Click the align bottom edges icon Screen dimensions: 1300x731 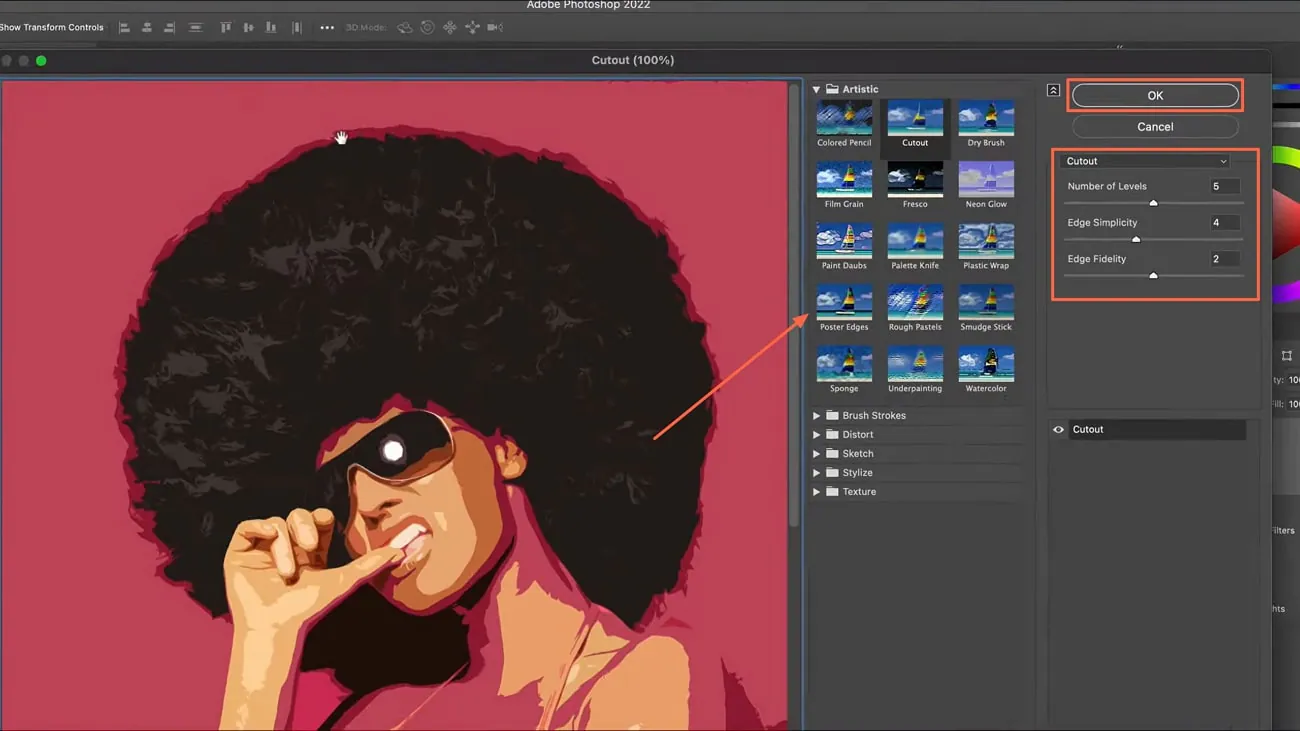click(271, 28)
